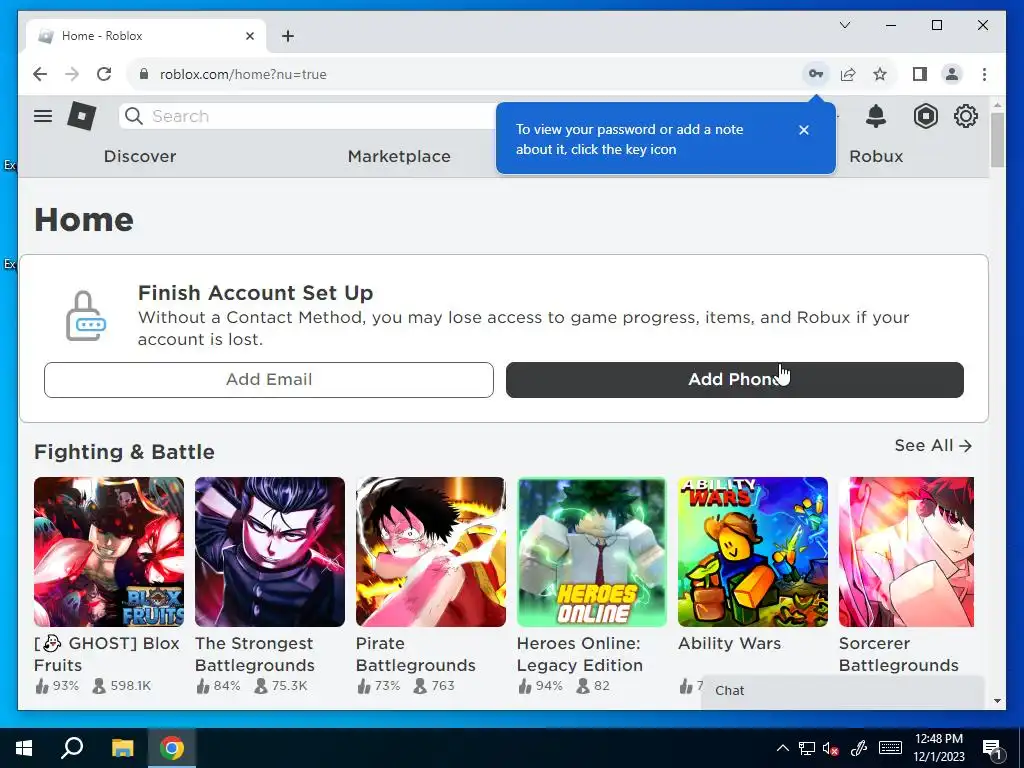Show hidden system tray icons

point(782,748)
